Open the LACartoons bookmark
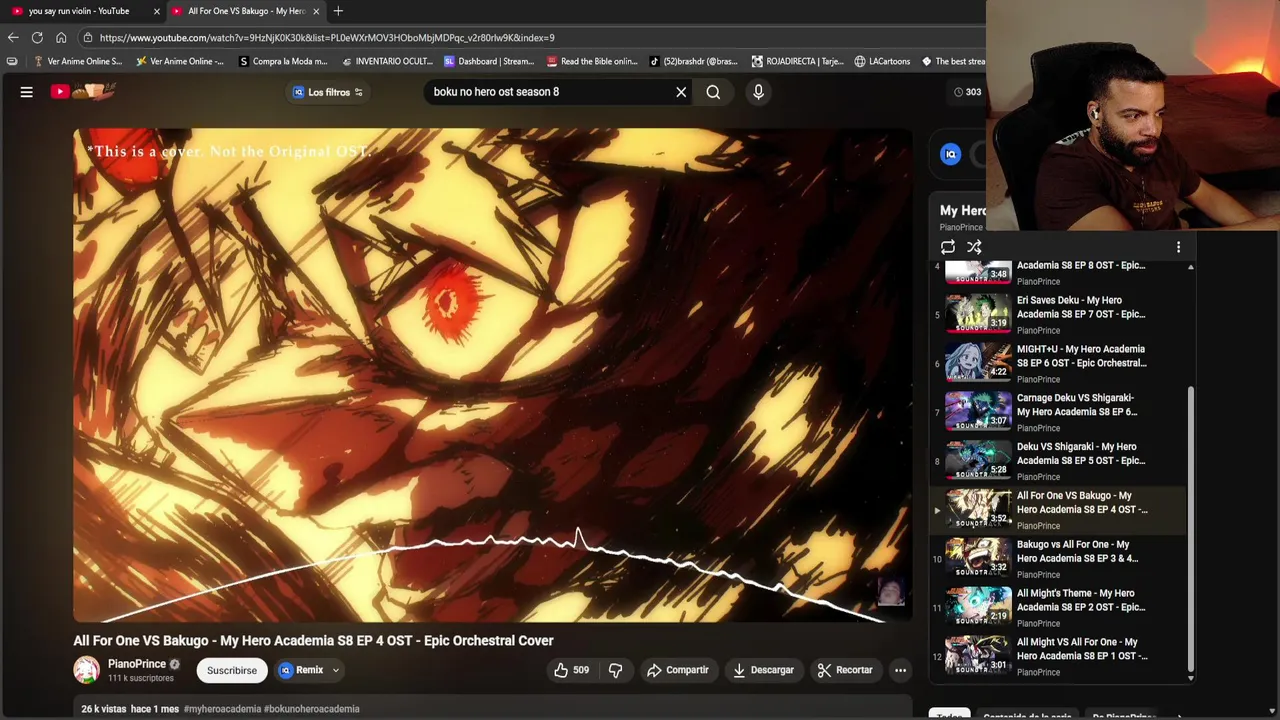 (882, 61)
